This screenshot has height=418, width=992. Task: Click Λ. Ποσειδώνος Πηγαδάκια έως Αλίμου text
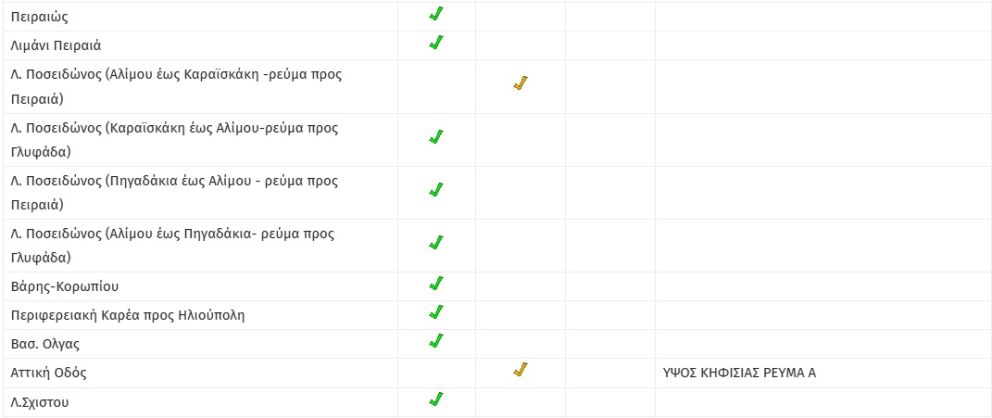point(174,181)
